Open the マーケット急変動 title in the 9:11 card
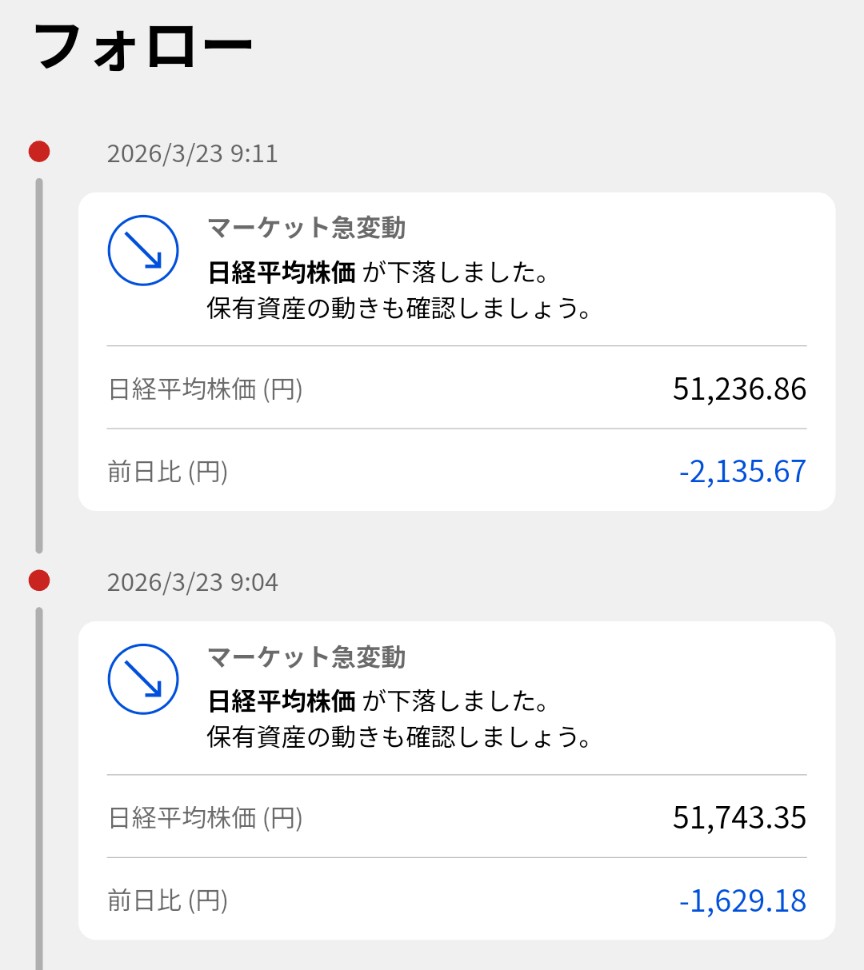 click(306, 228)
